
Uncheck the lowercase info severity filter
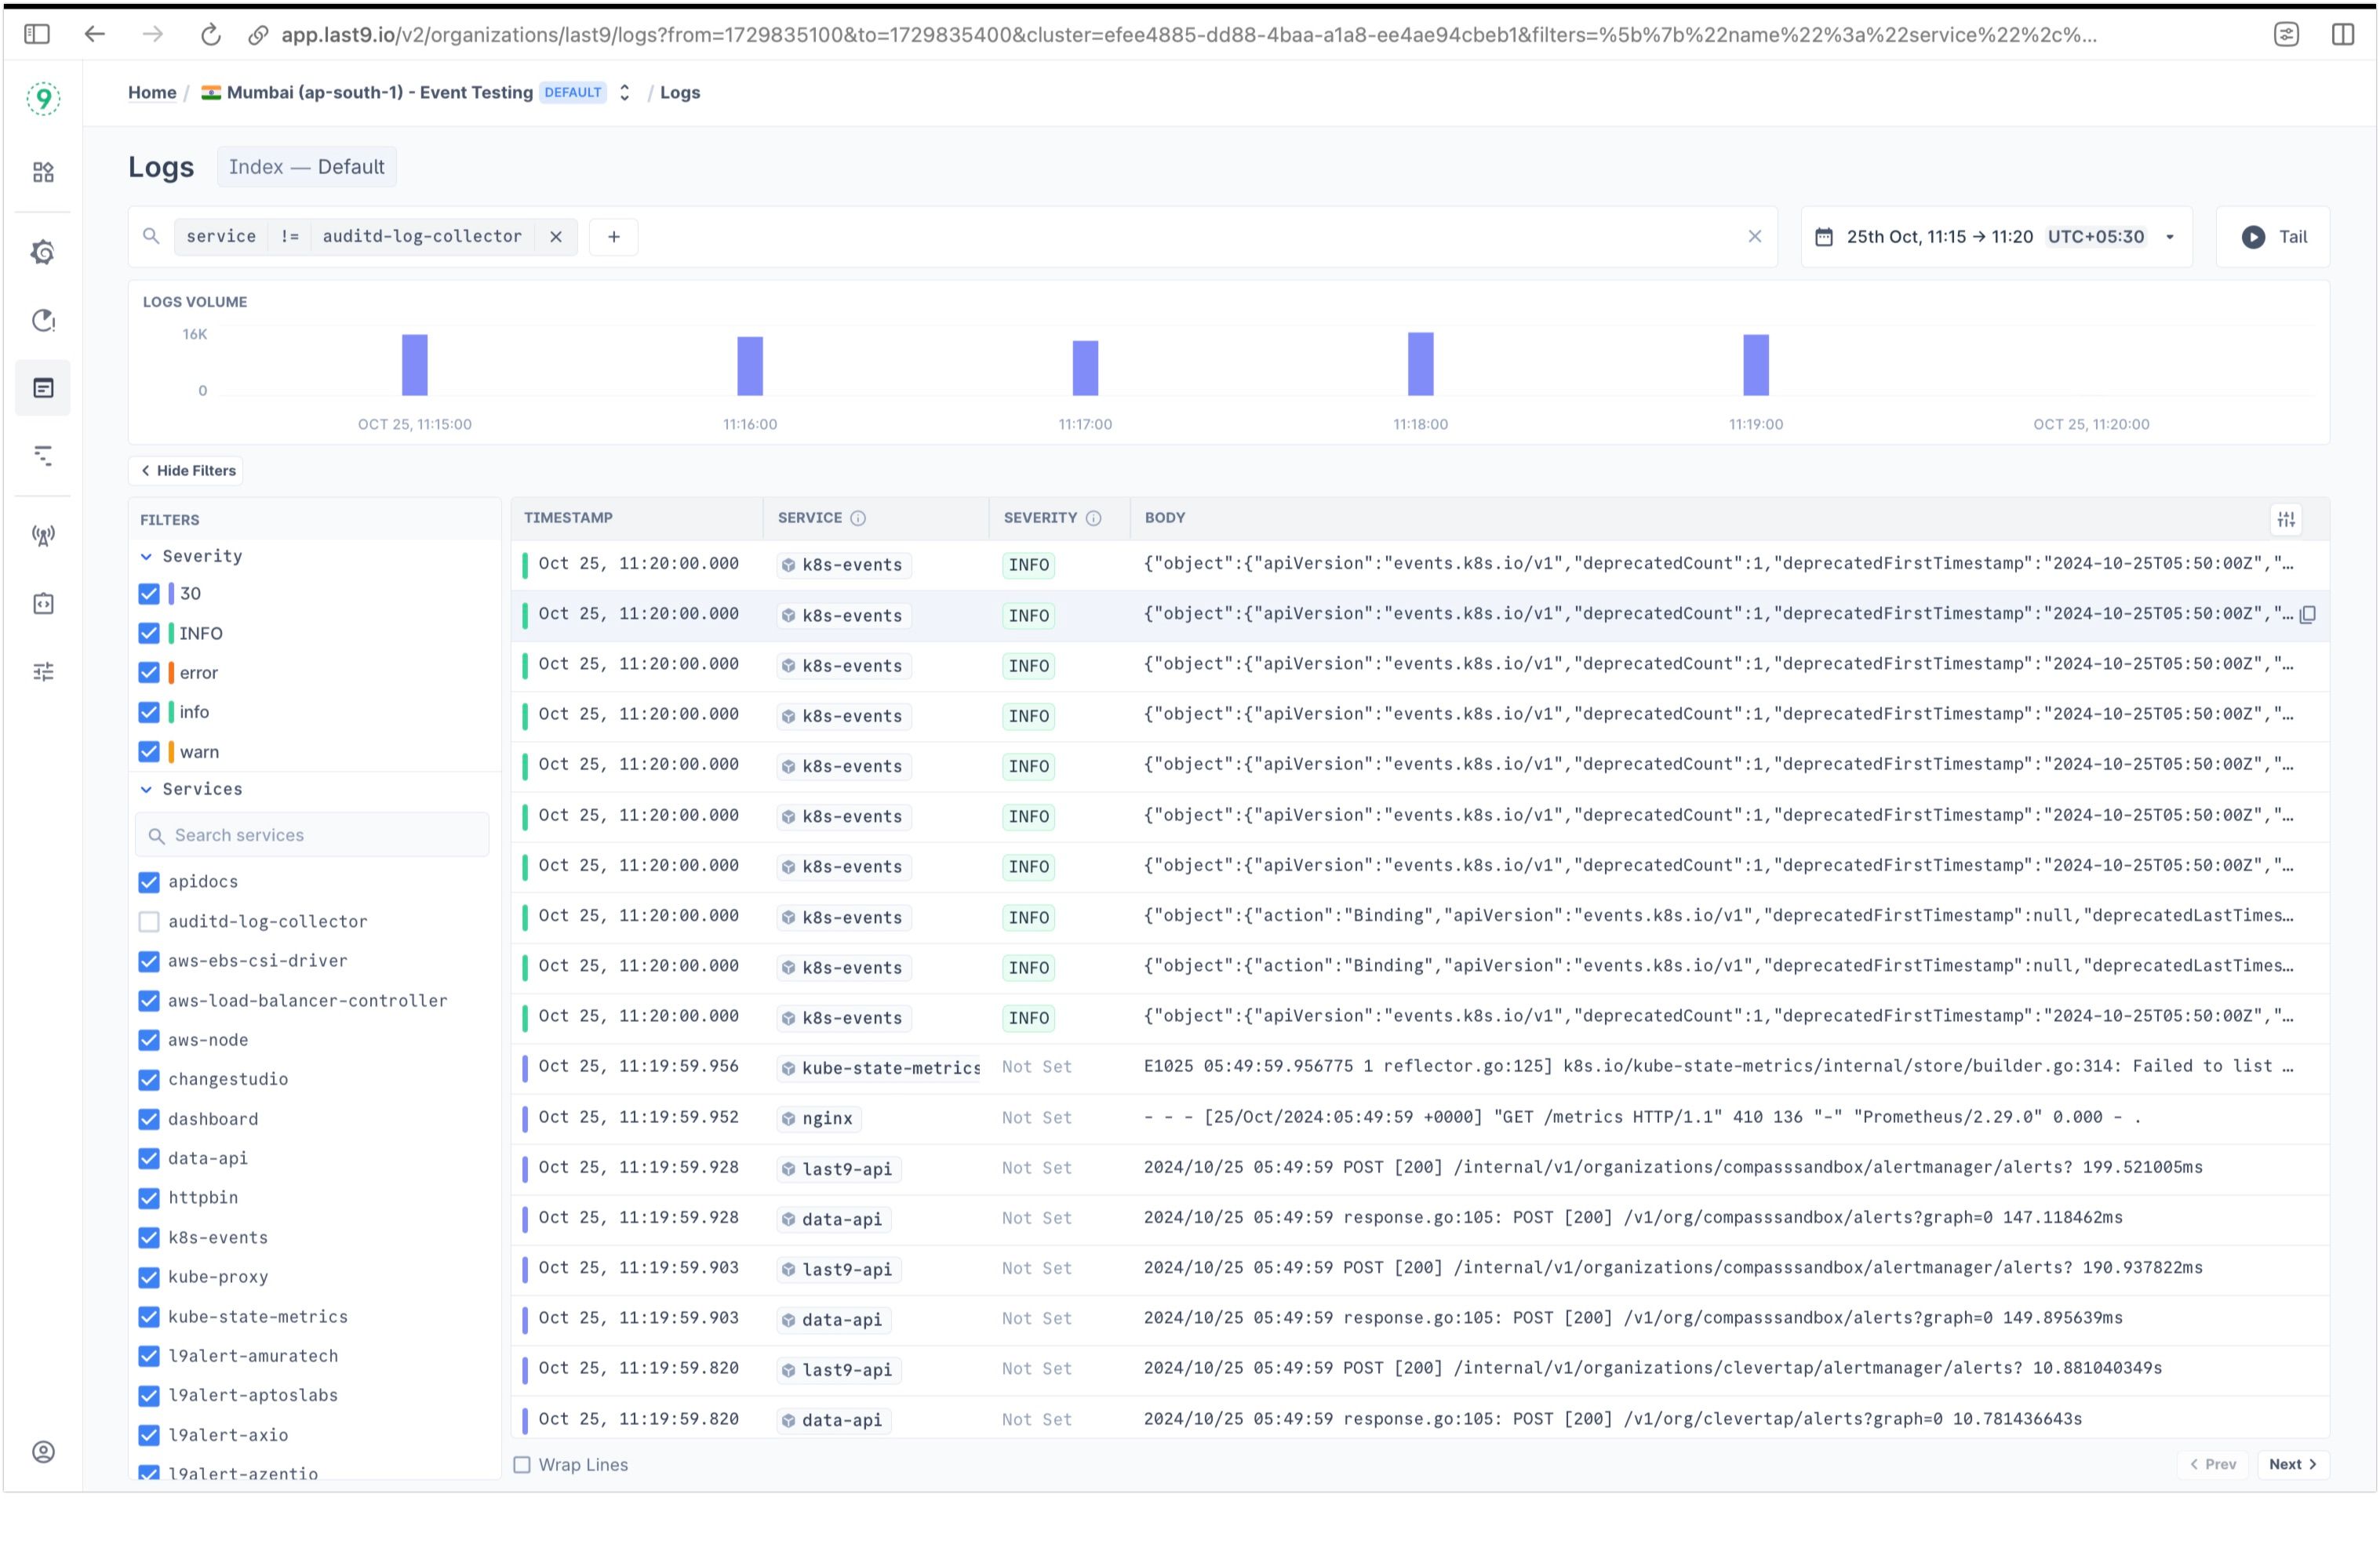click(149, 713)
